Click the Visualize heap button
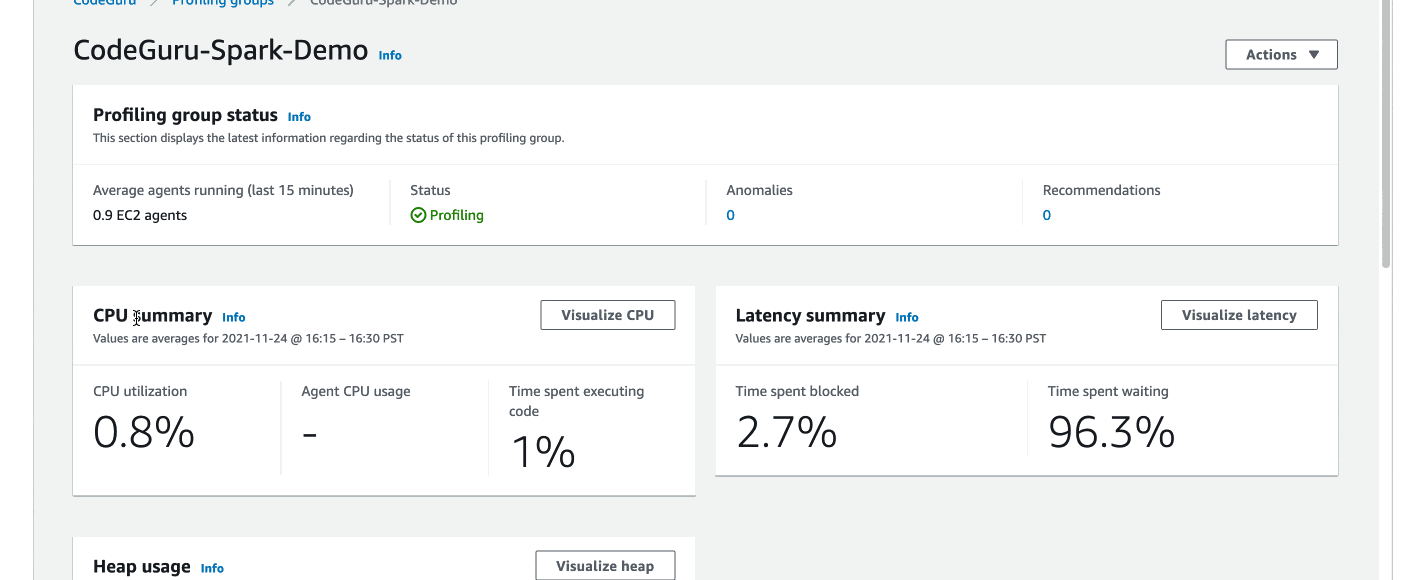This screenshot has width=1425, height=580. (605, 565)
